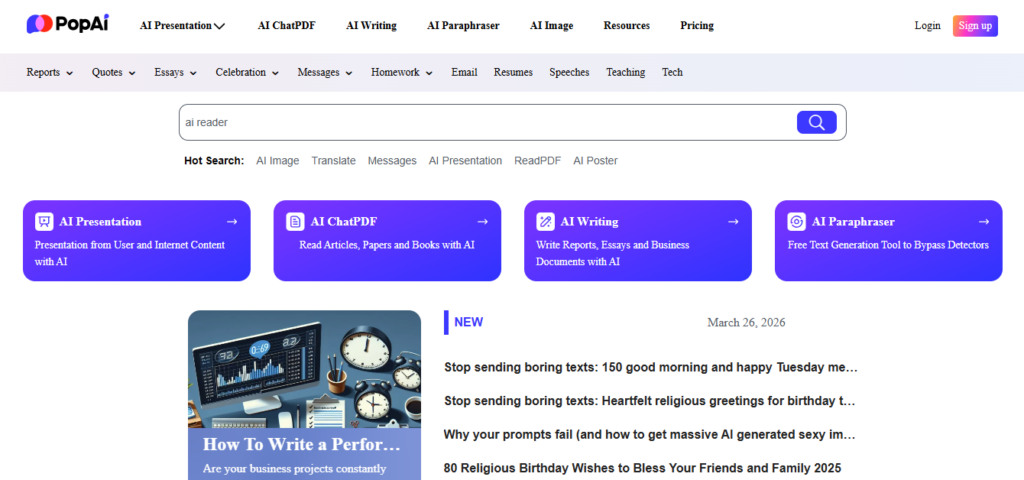Click the AI Image hot search link
Screen dimensions: 1024x480
pyautogui.click(x=278, y=161)
